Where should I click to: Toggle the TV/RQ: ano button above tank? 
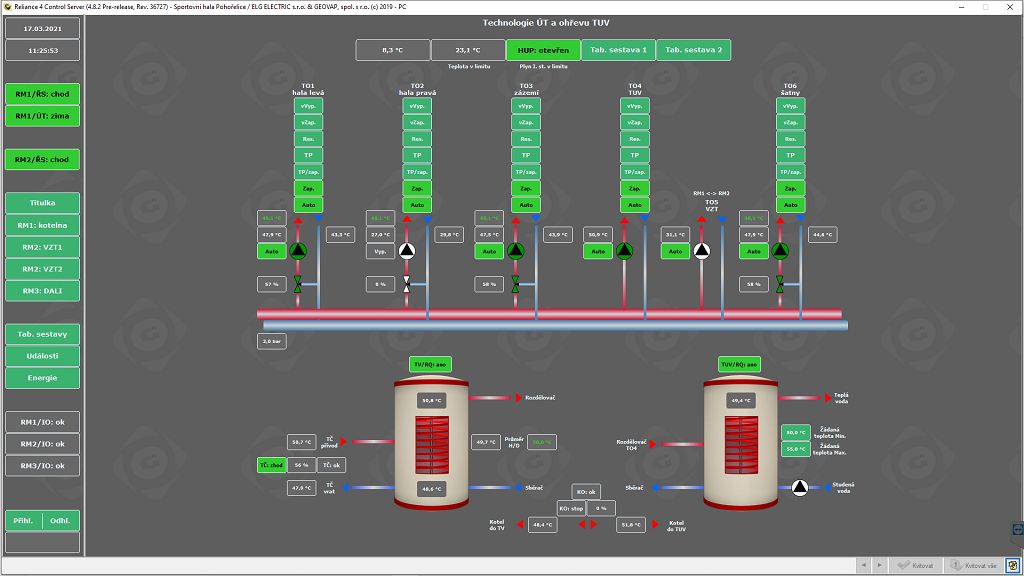pyautogui.click(x=431, y=364)
